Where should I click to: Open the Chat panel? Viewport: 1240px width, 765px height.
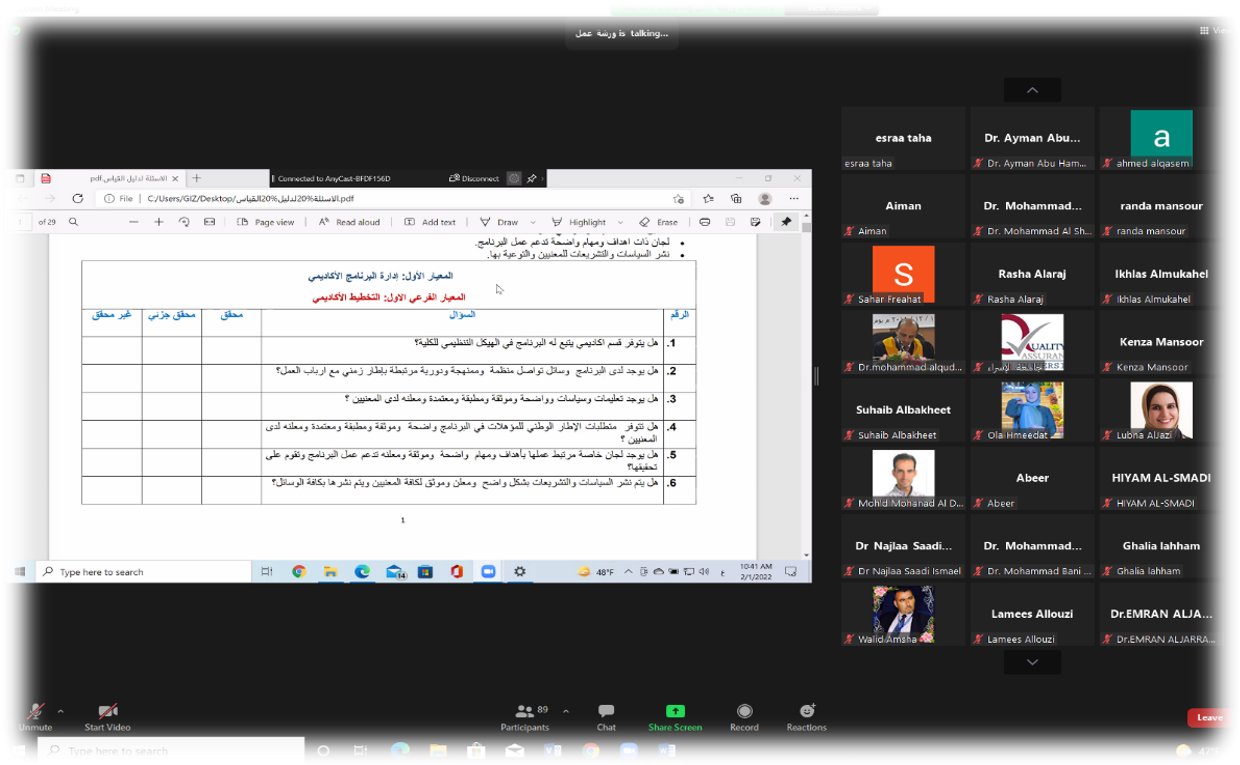click(606, 714)
